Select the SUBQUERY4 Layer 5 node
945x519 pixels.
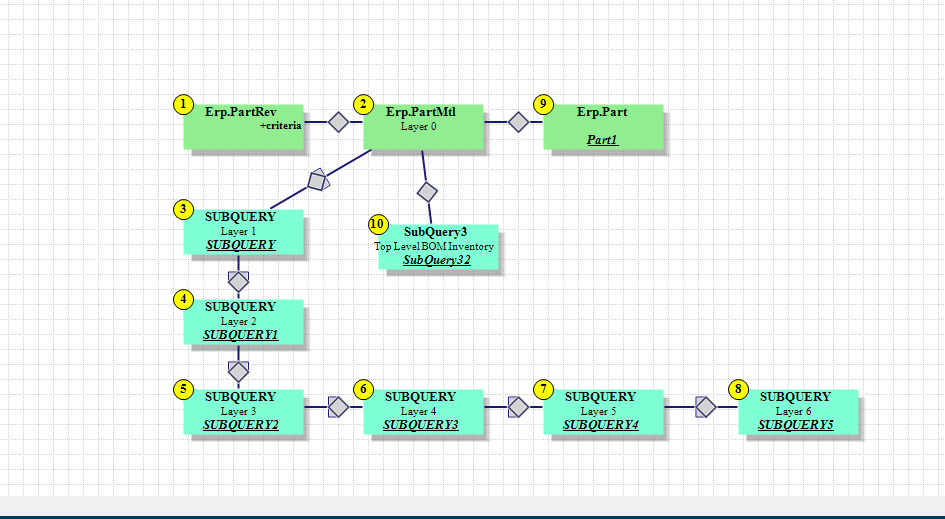(x=603, y=412)
